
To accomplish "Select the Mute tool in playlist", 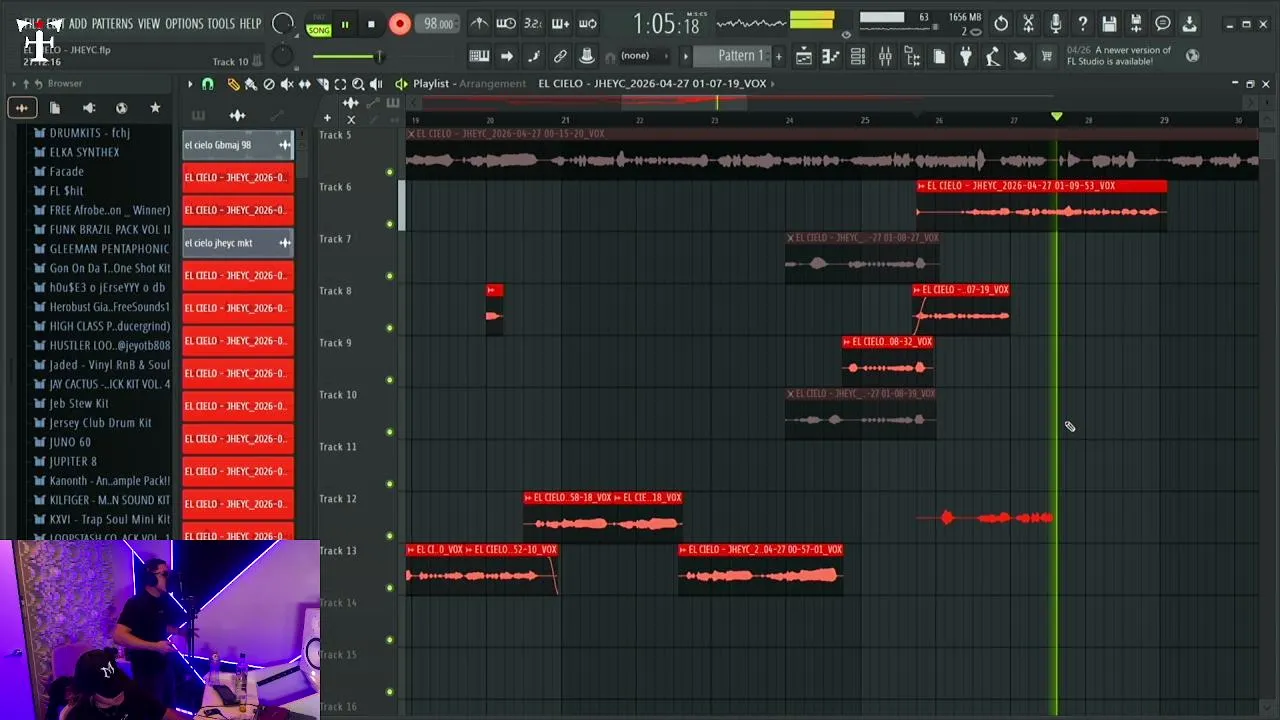I will pos(287,84).
